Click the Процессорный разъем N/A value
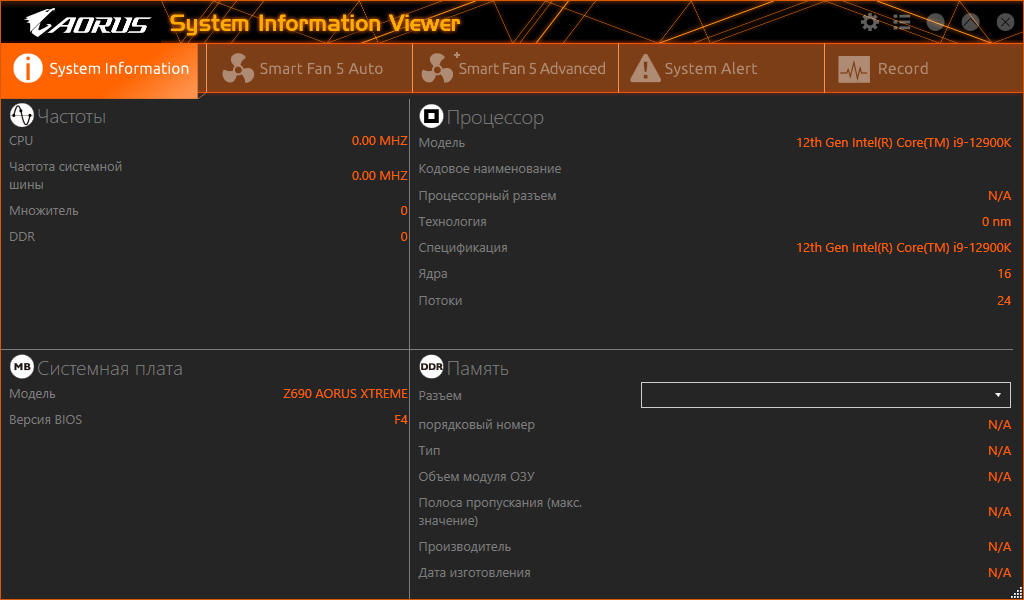This screenshot has width=1024, height=600. [x=1000, y=196]
